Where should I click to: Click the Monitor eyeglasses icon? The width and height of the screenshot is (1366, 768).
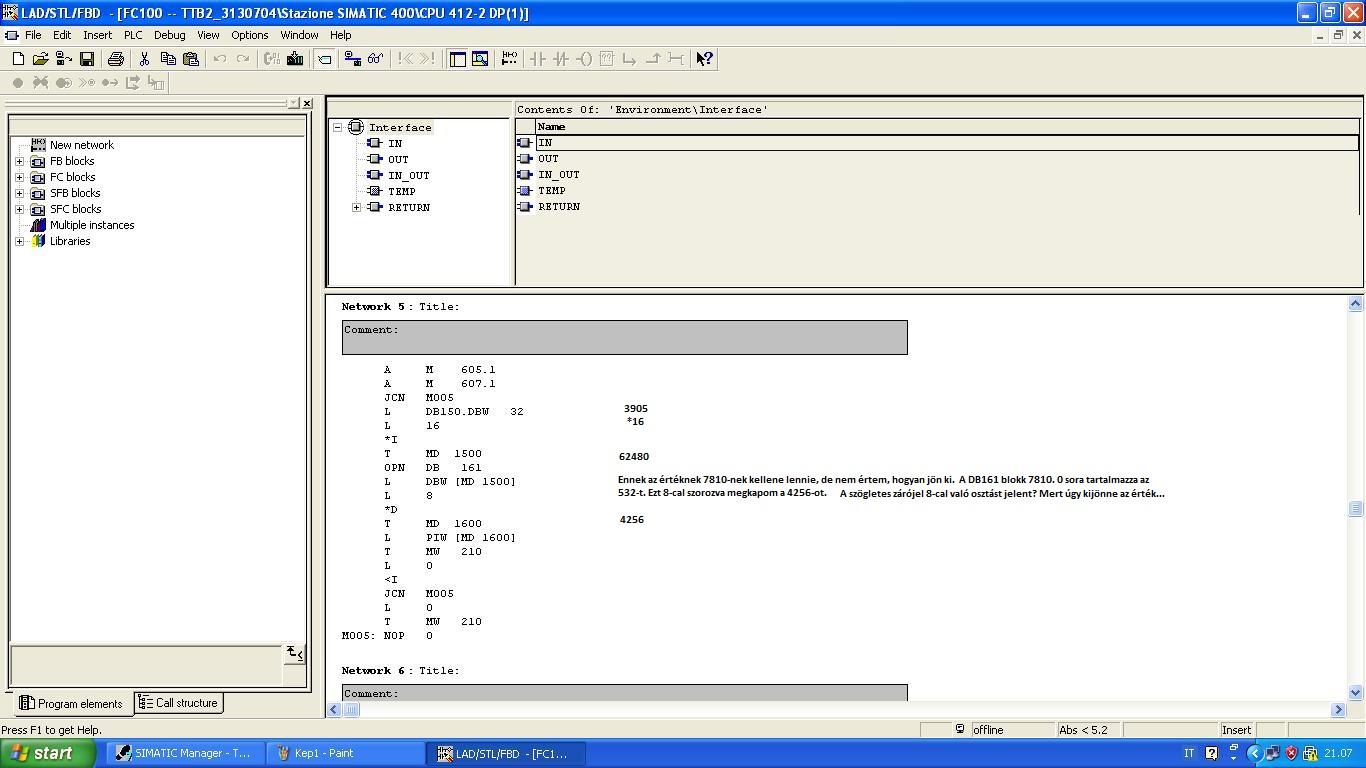[376, 59]
